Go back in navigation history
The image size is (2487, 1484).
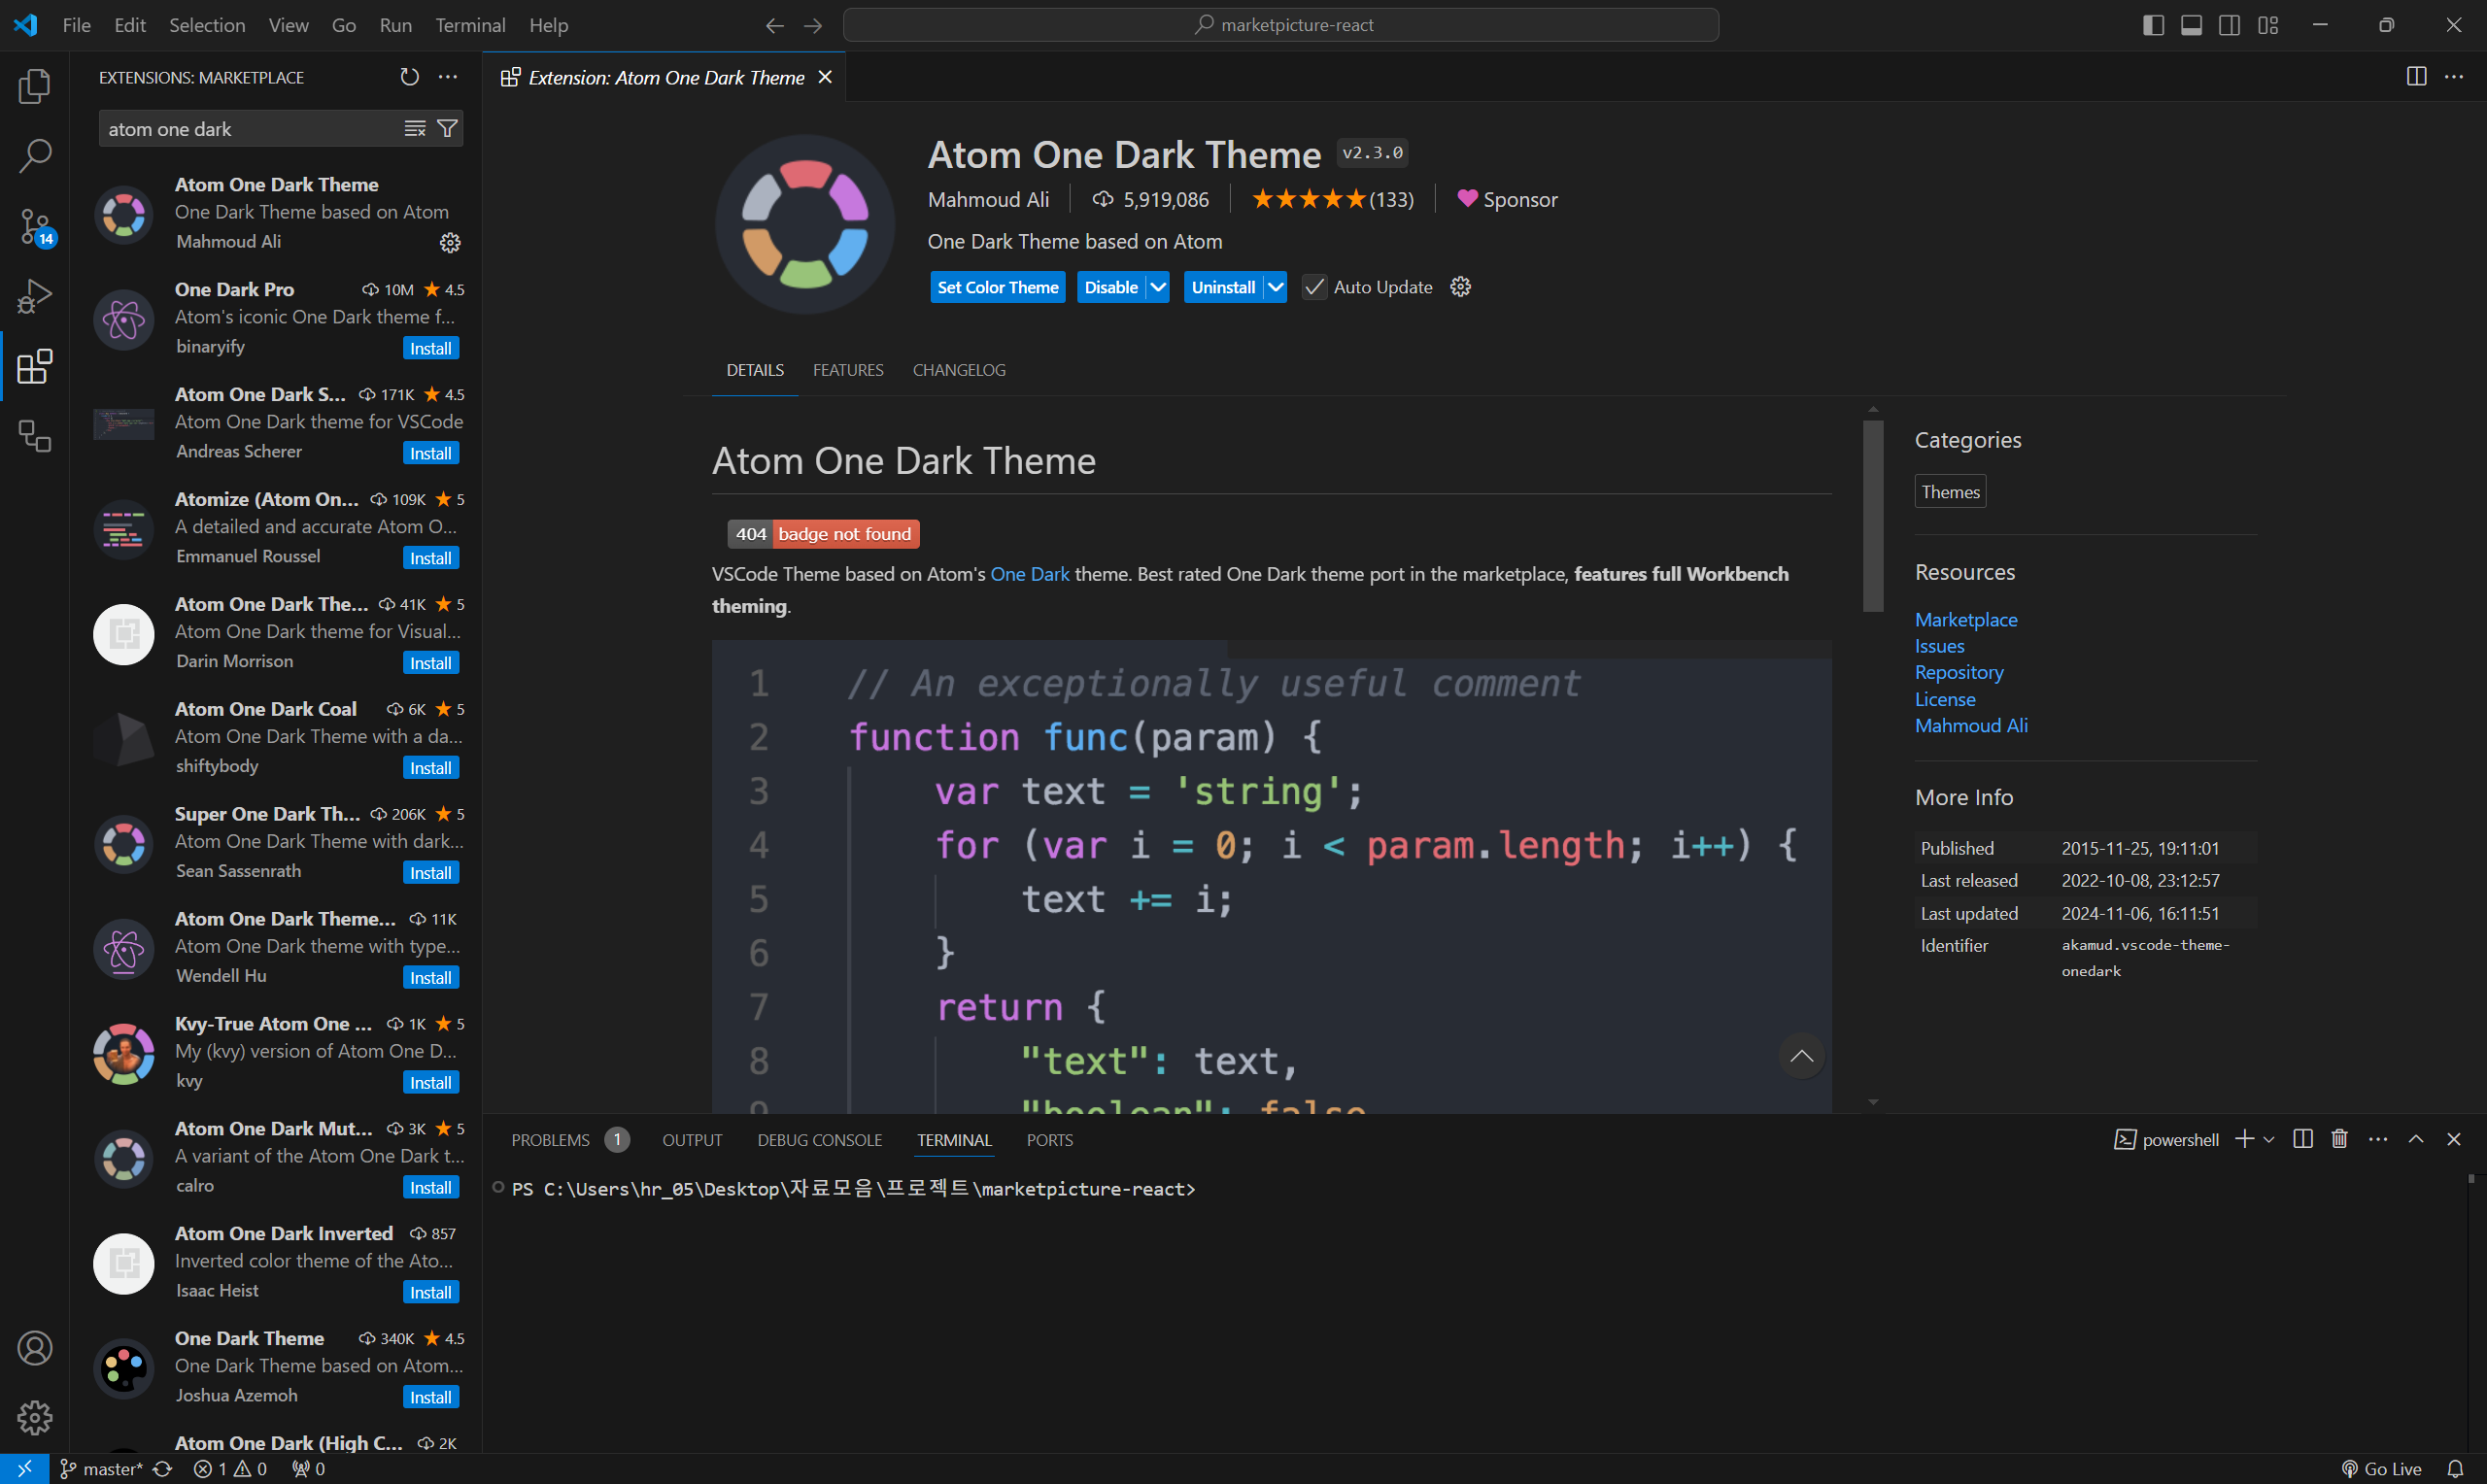(x=774, y=25)
